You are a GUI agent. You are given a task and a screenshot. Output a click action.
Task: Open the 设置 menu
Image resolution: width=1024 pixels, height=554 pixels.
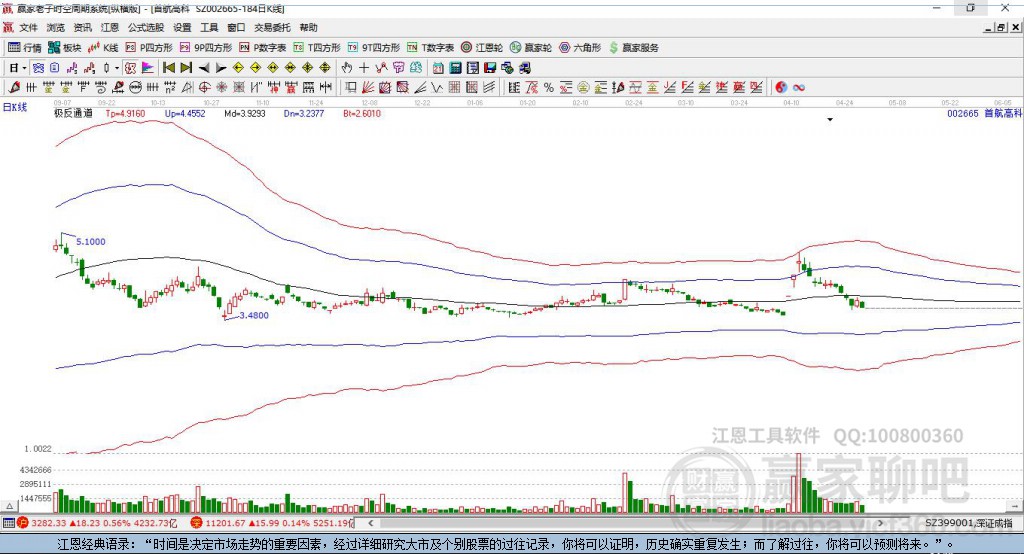pos(182,27)
